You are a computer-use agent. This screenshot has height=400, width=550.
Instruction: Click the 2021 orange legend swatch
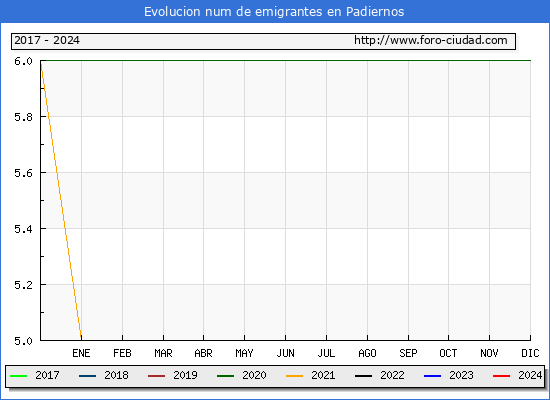[x=294, y=376]
